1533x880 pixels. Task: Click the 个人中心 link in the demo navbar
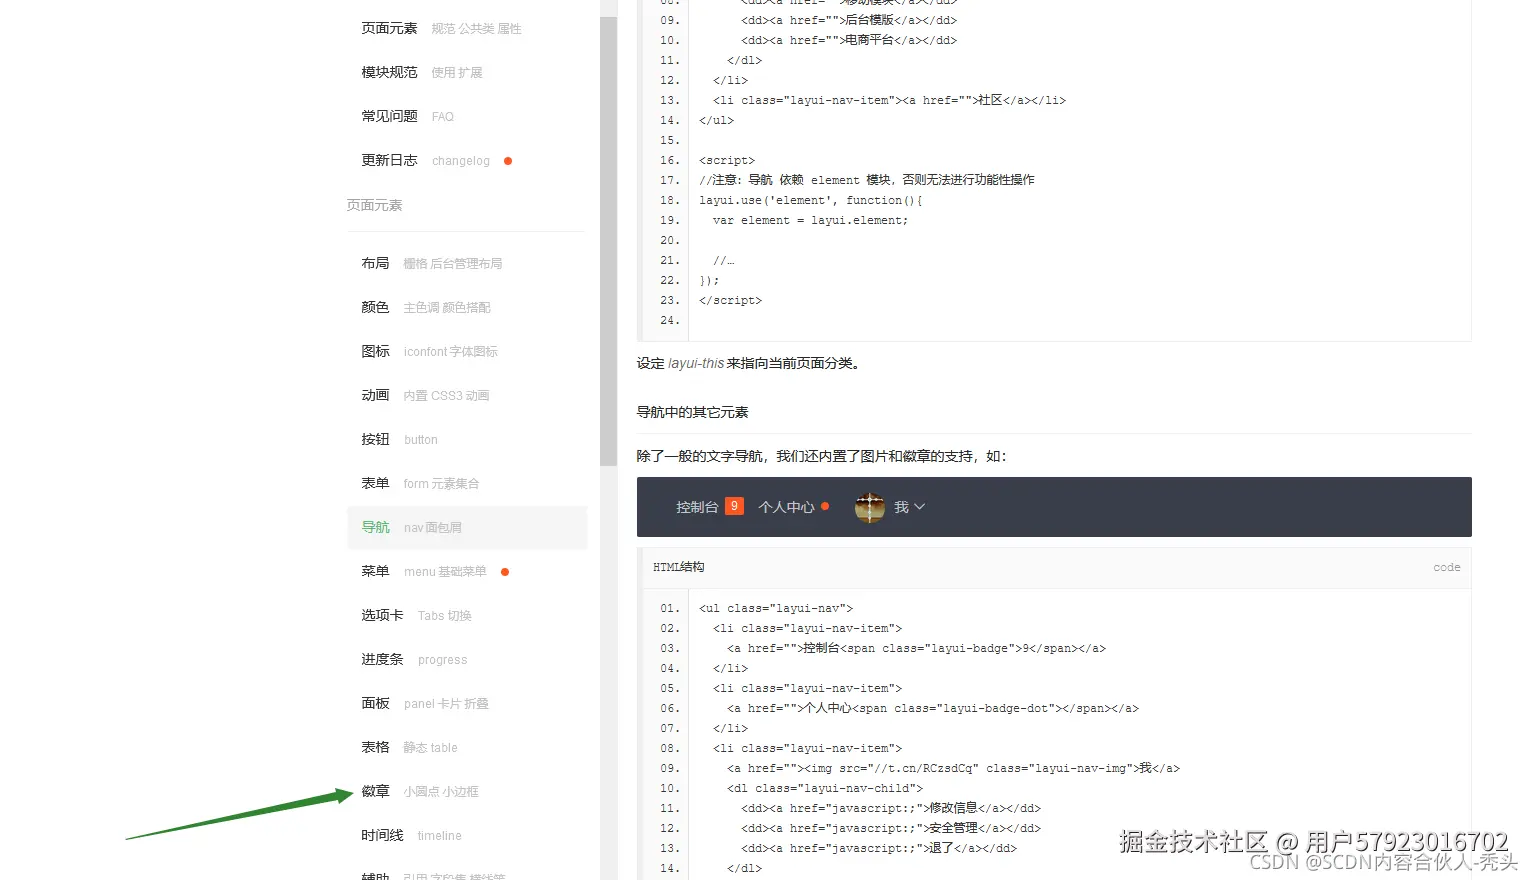(789, 507)
